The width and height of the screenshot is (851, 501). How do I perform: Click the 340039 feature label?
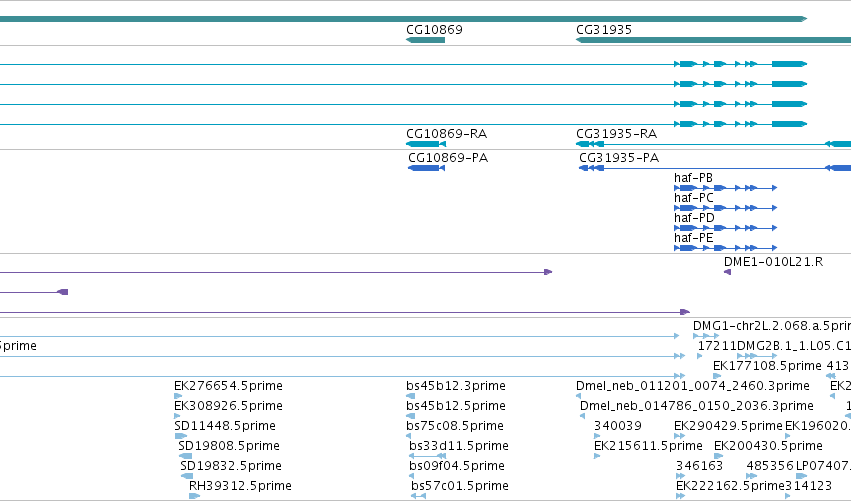618,426
